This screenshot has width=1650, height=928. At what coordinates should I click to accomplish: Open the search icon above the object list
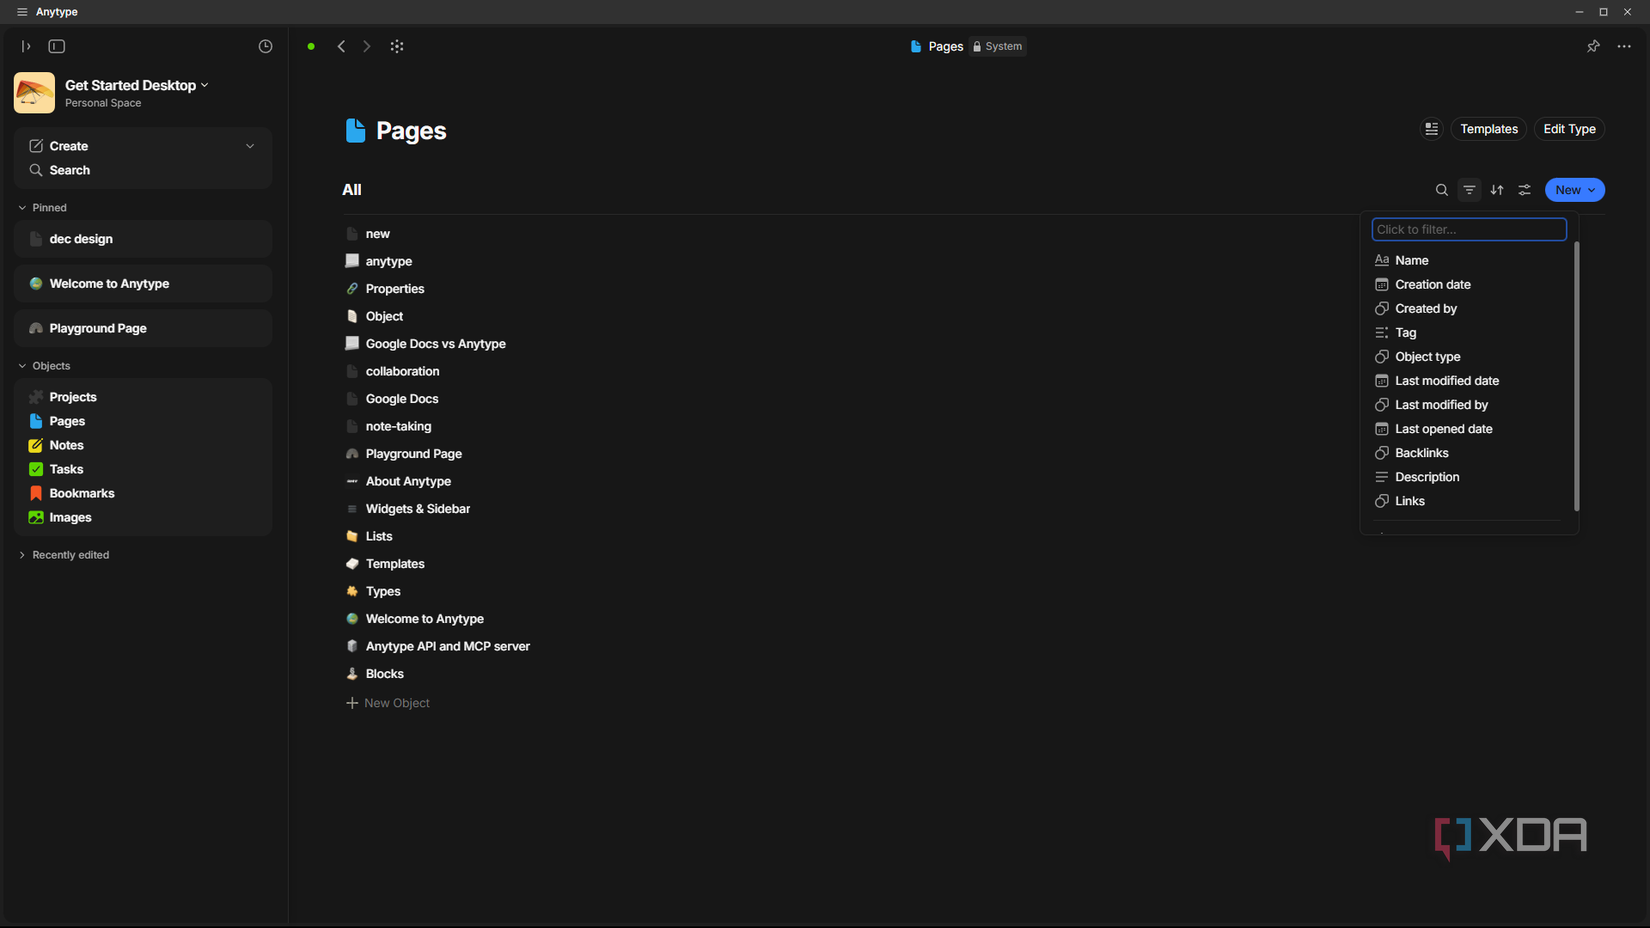[1442, 189]
